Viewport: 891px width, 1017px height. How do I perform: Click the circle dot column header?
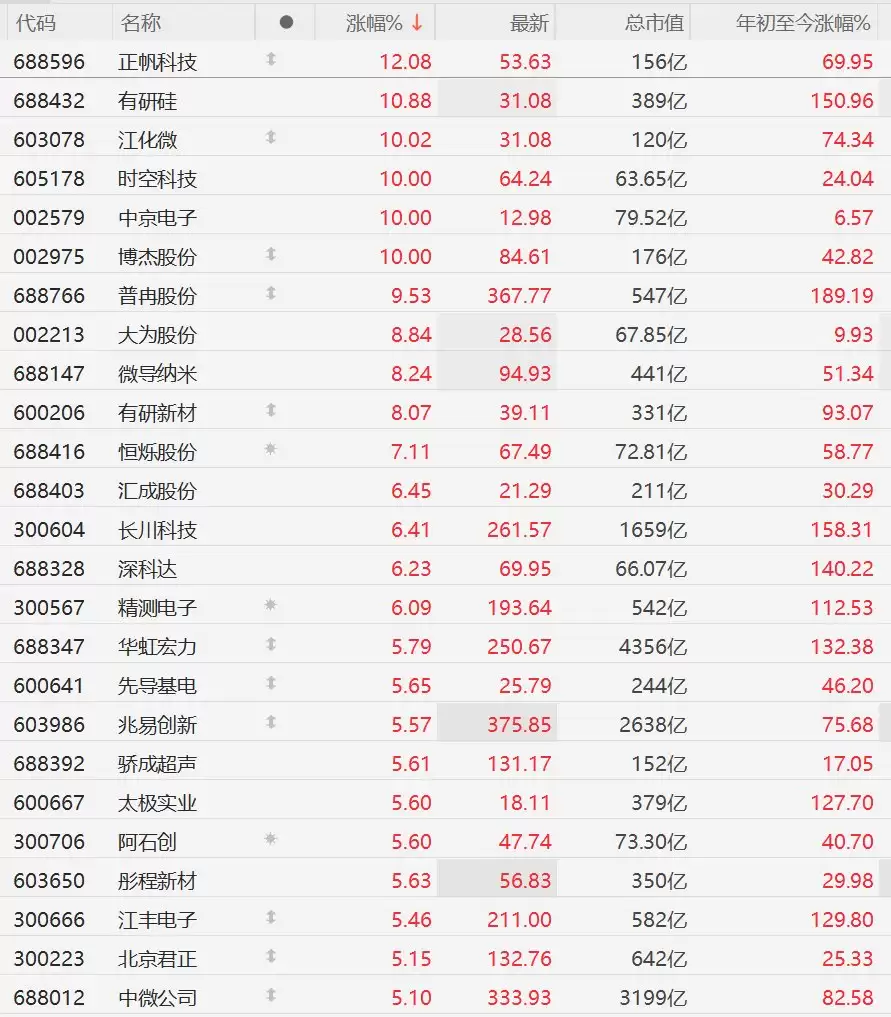click(286, 23)
